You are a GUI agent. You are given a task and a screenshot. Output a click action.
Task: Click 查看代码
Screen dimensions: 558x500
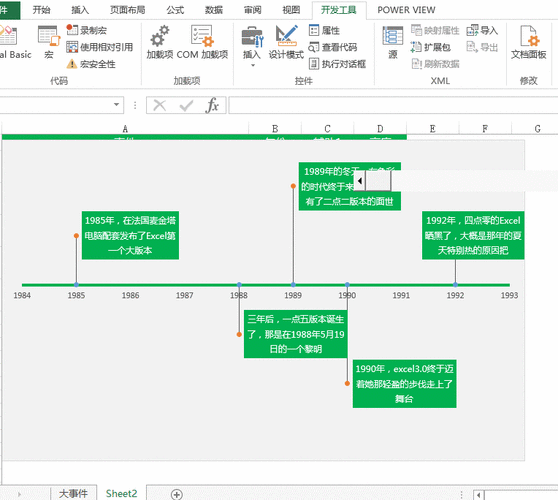pyautogui.click(x=333, y=47)
